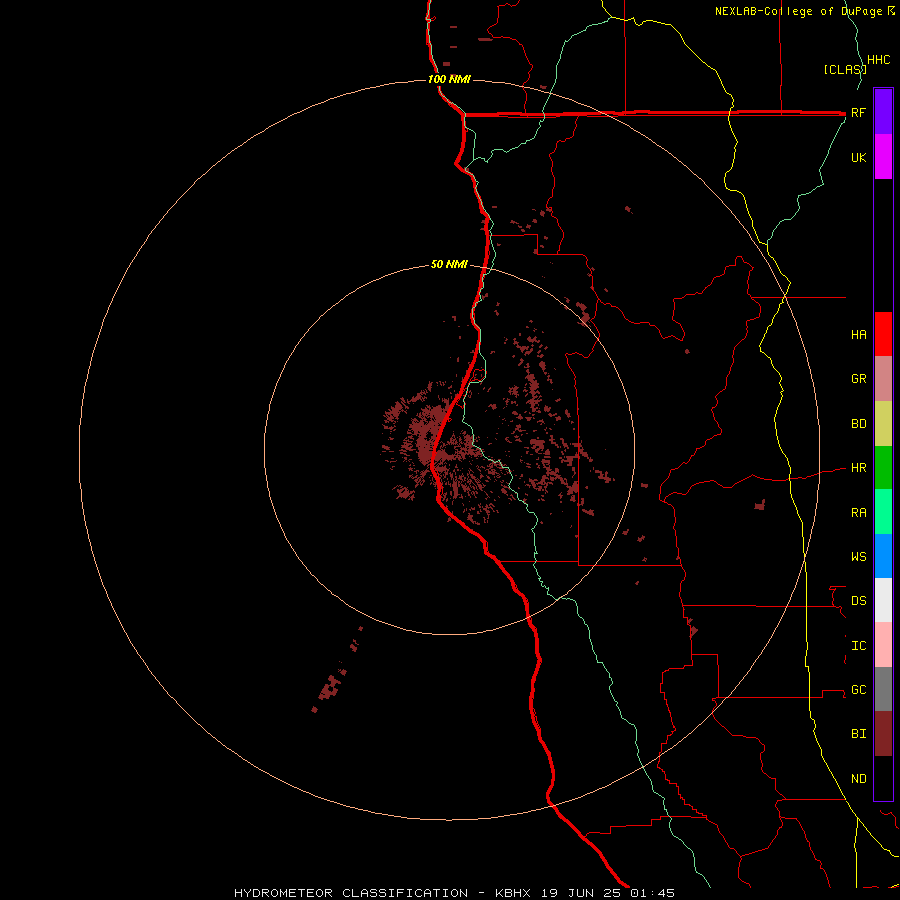Click the RF legend label

[x=858, y=113]
